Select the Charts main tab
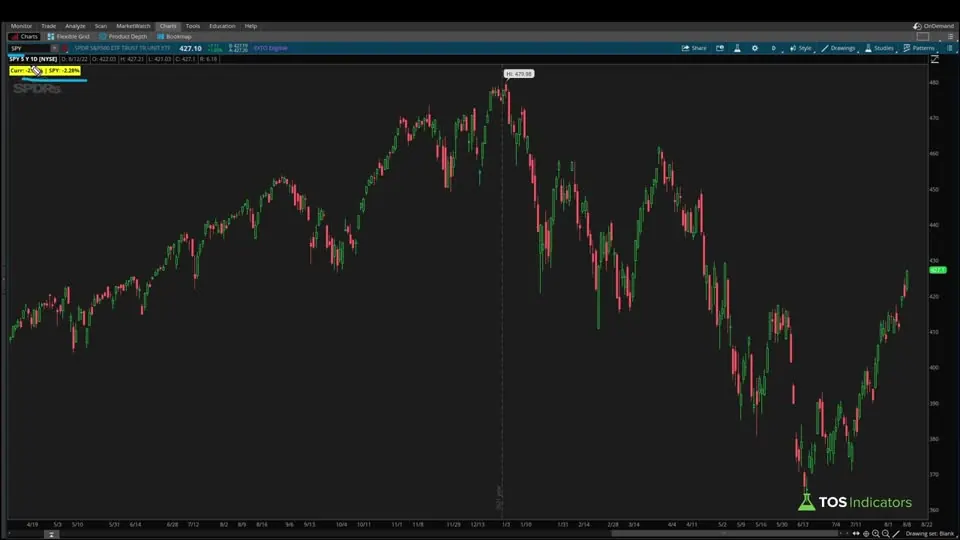The width and height of the screenshot is (960, 540). [168, 26]
